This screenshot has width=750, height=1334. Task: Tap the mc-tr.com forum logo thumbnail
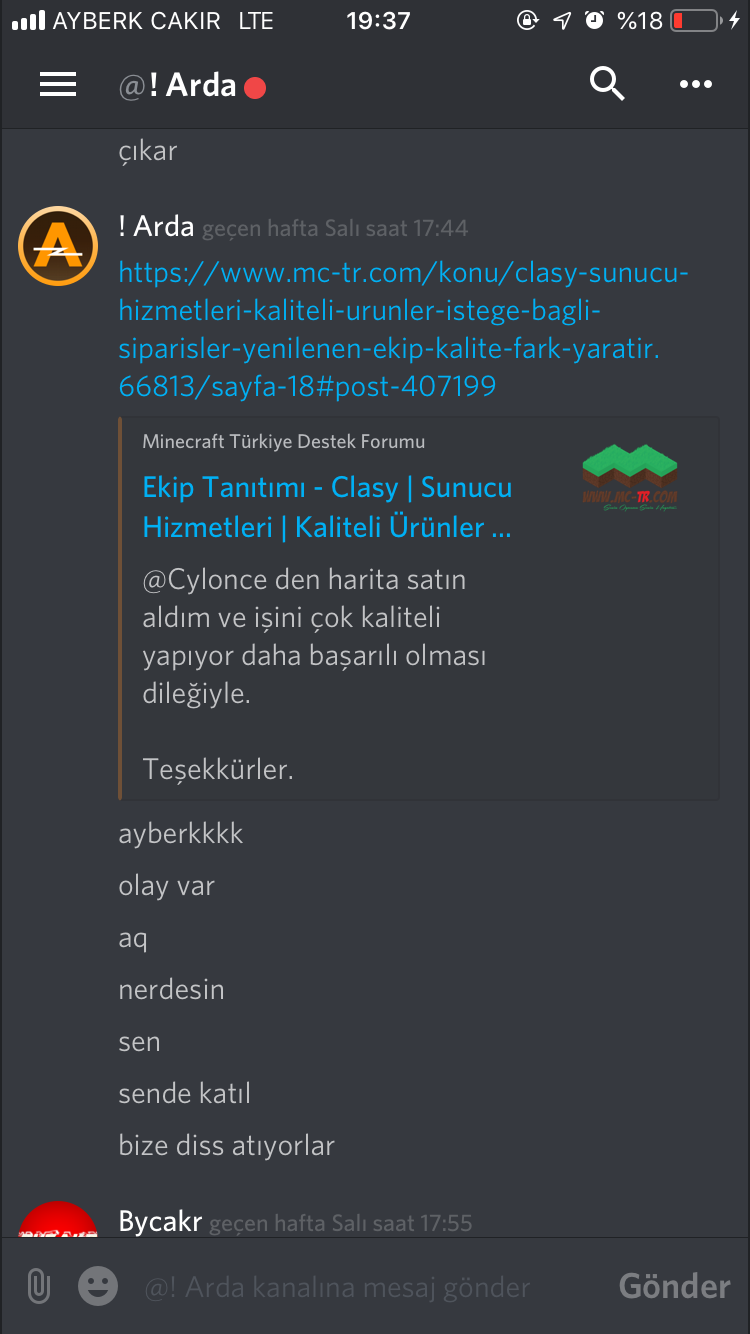(x=630, y=478)
